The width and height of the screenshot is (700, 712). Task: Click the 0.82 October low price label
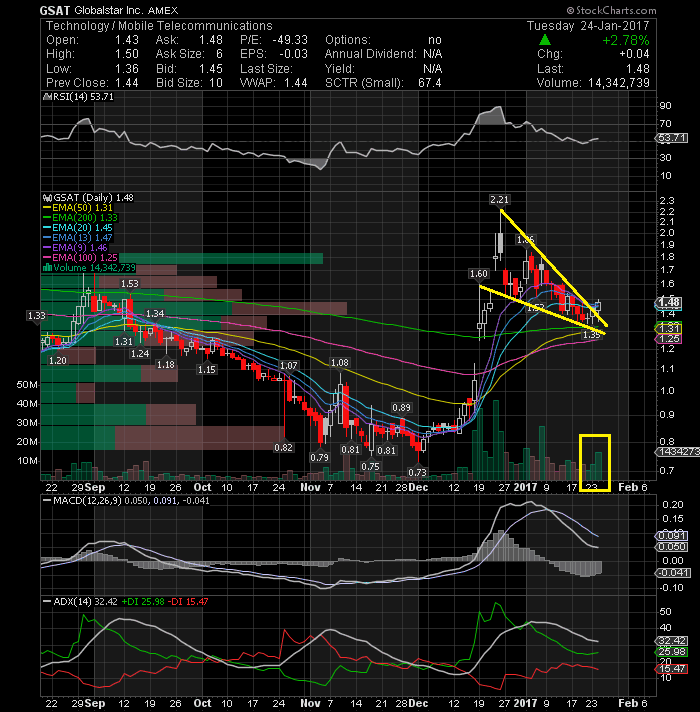click(x=283, y=448)
